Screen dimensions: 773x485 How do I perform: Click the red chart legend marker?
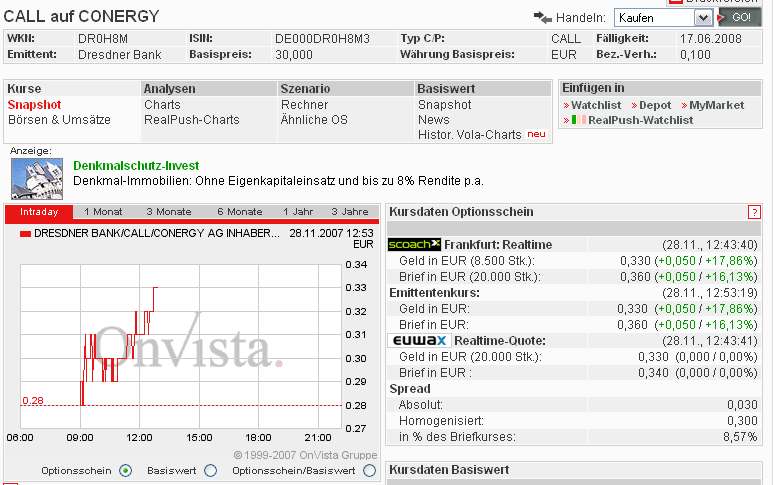pos(25,234)
